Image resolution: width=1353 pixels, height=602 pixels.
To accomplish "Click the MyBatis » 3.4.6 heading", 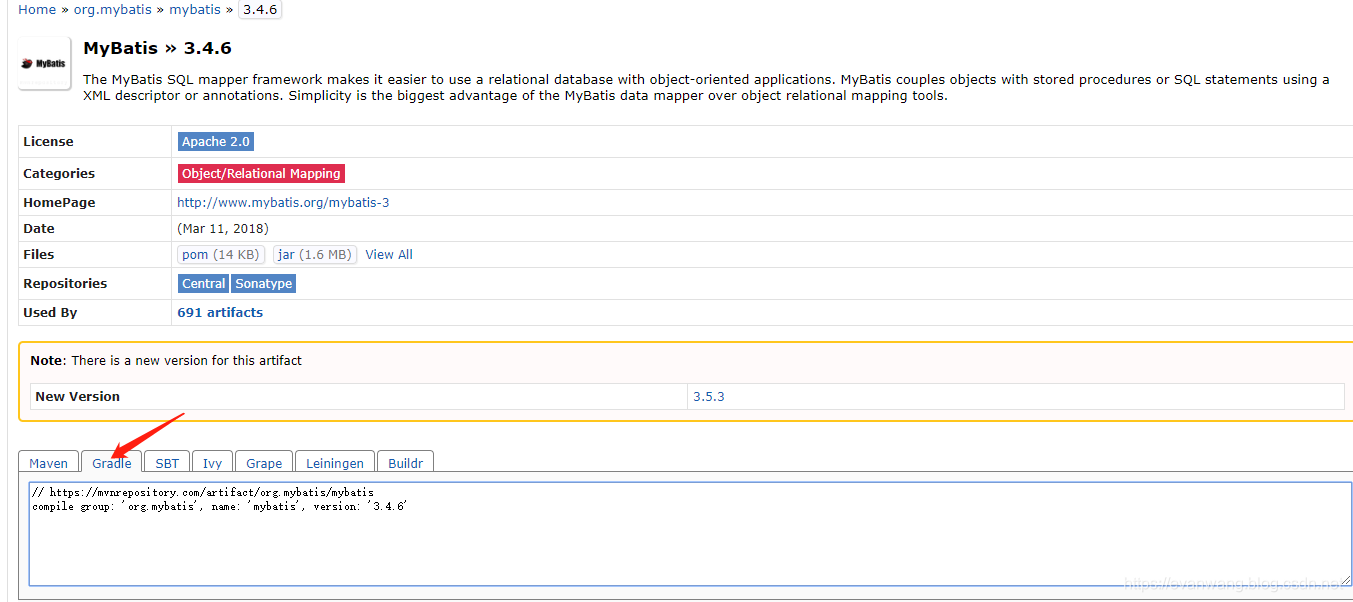I will 158,48.
